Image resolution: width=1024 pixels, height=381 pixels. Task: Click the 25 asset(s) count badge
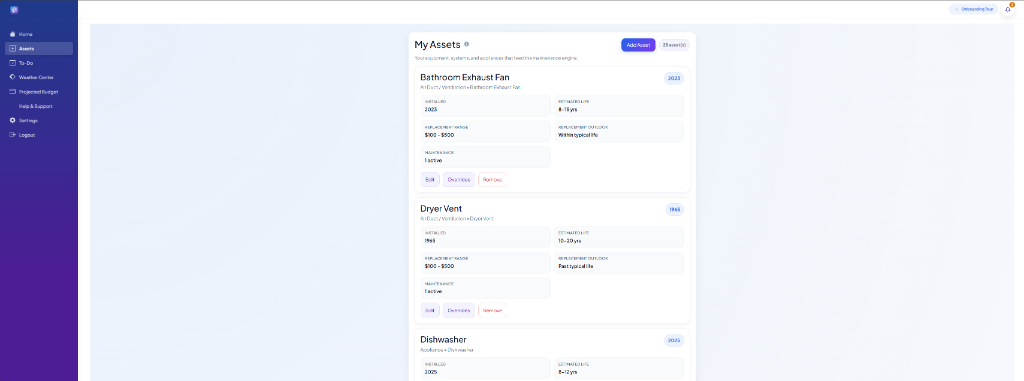(x=674, y=45)
